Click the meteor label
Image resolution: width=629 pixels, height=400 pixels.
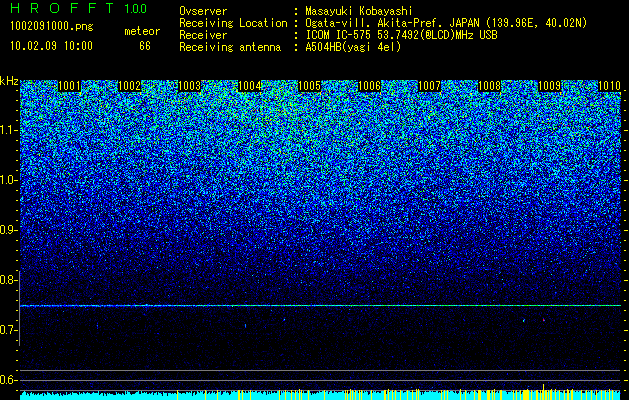pos(142,31)
